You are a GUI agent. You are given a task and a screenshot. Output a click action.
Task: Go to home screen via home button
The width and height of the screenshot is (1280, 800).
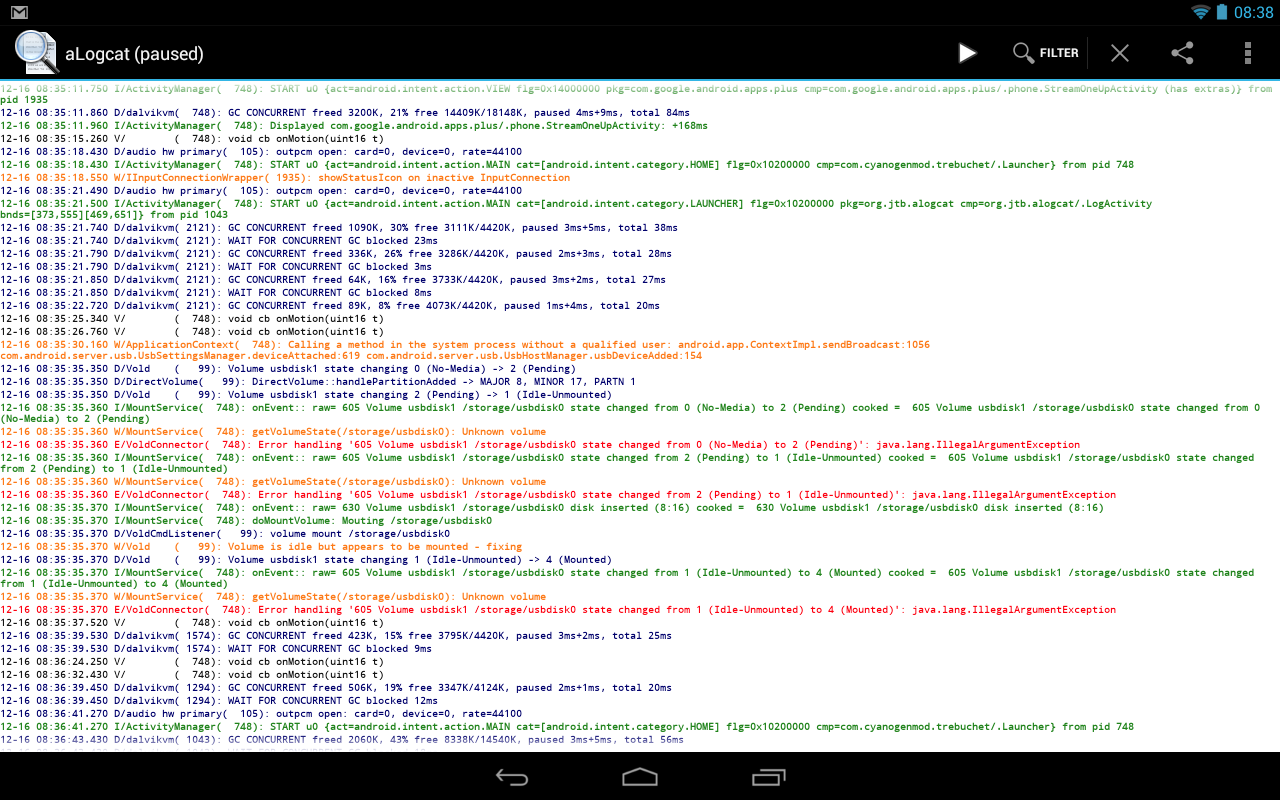(x=640, y=777)
